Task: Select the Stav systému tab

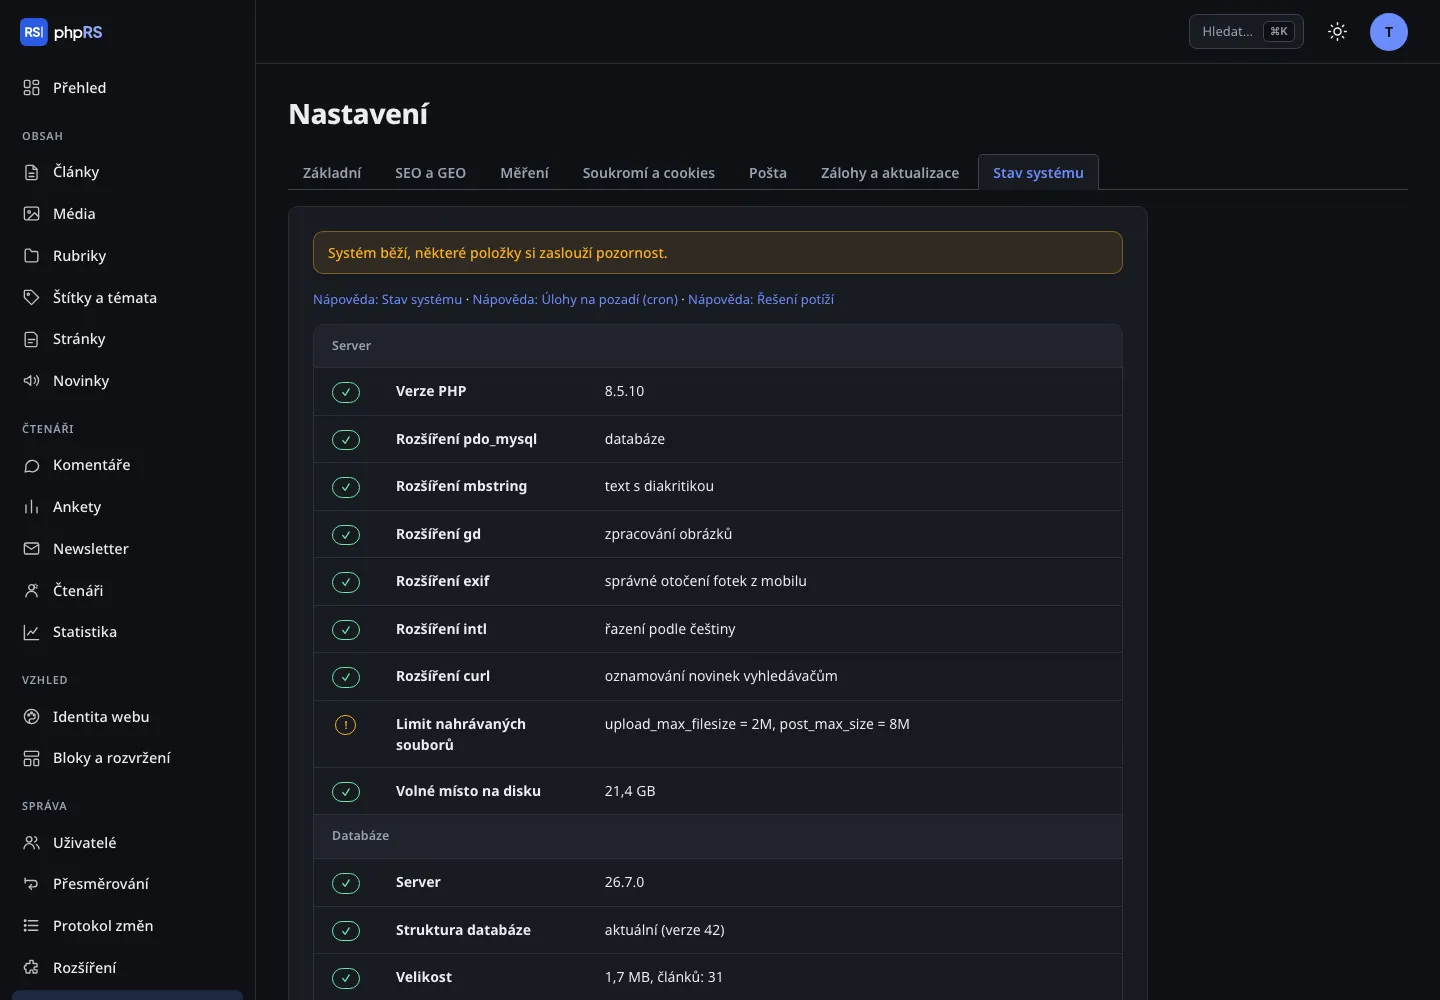Action: (x=1038, y=173)
